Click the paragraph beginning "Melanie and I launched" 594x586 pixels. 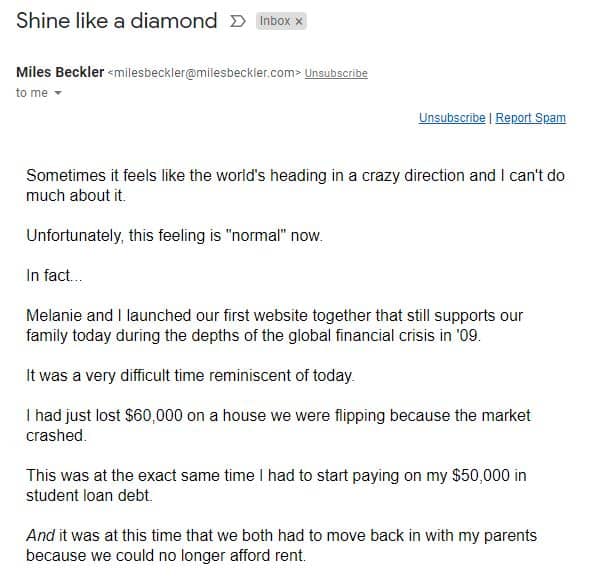[275, 325]
